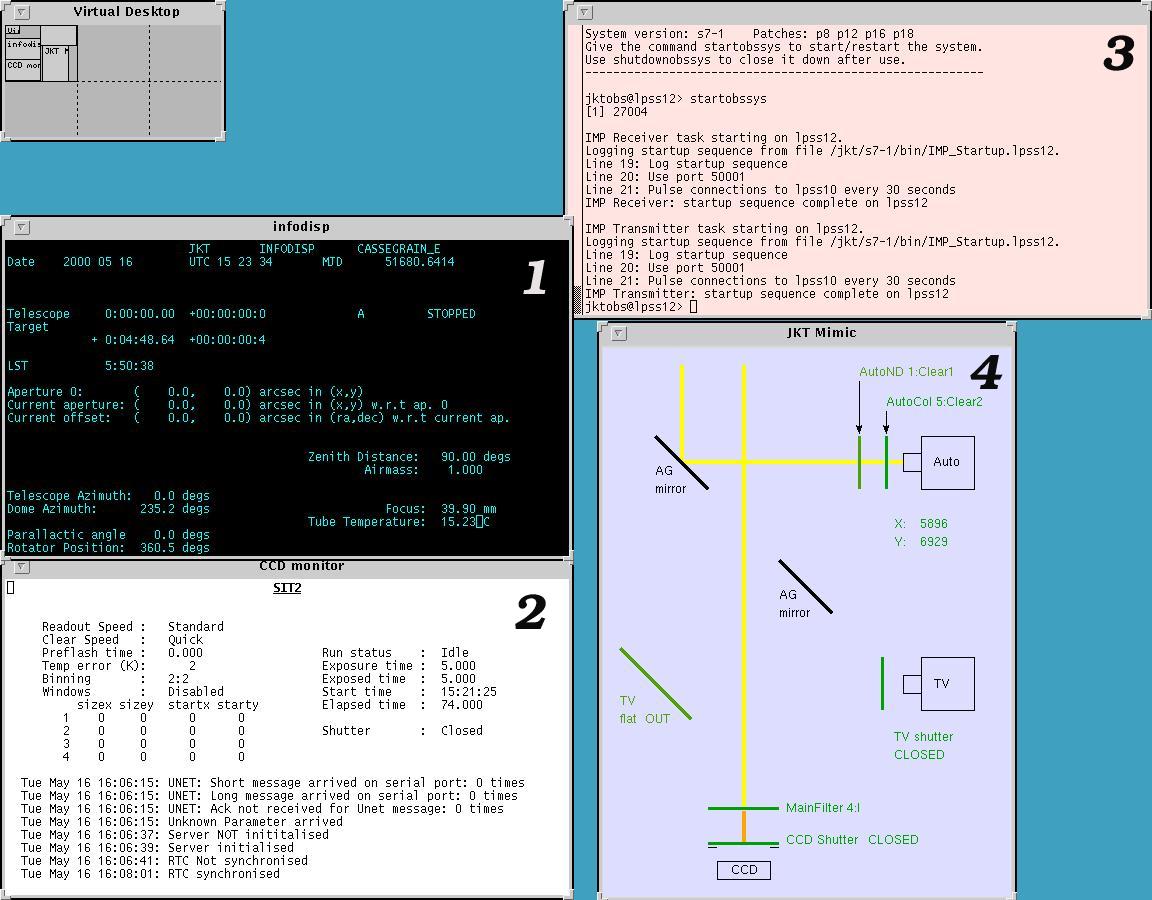Click the MainFilter 4:I label
The image size is (1152, 900).
[x=822, y=808]
